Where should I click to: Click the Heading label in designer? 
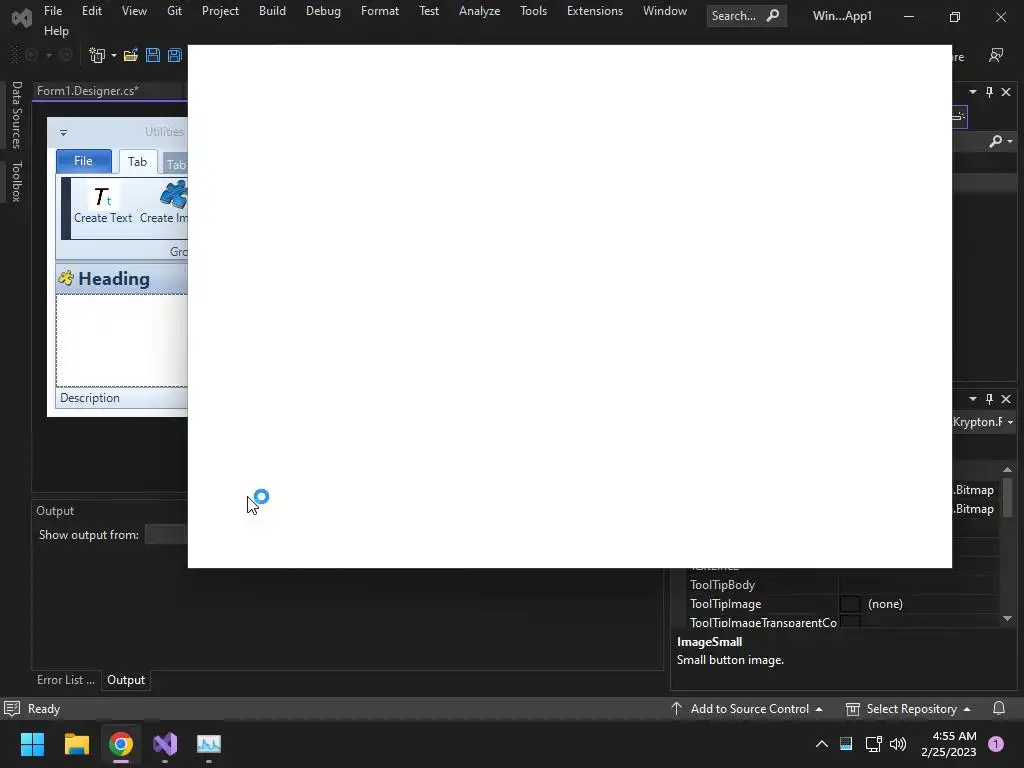pos(114,279)
